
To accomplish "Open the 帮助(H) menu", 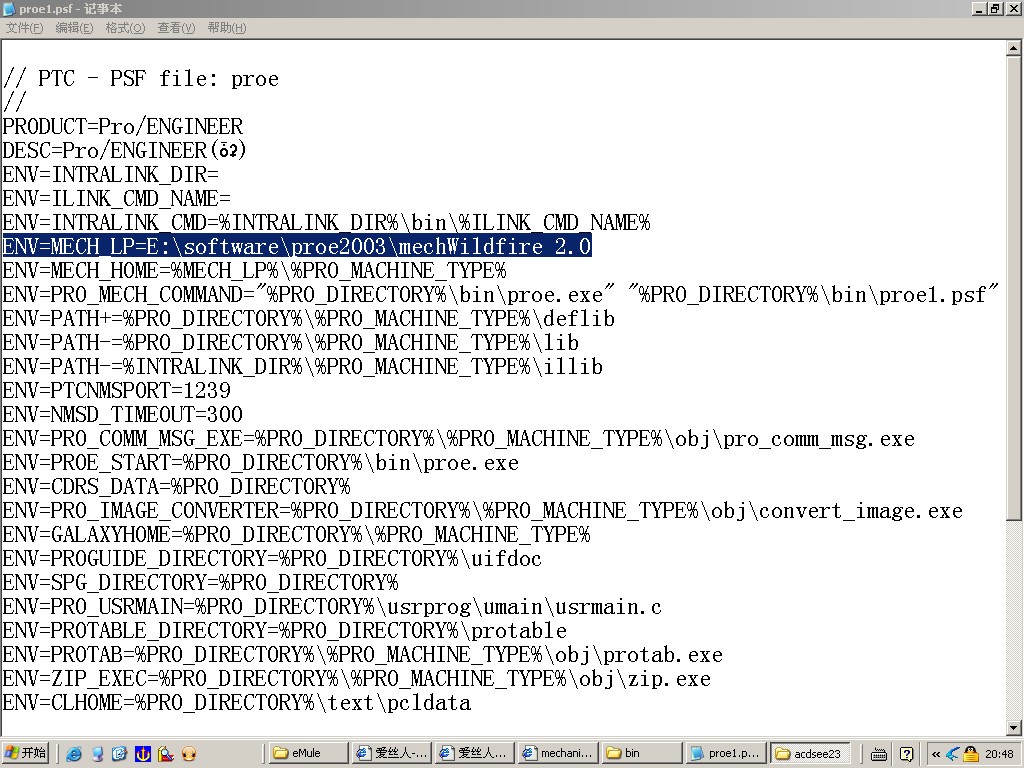I will [x=227, y=28].
